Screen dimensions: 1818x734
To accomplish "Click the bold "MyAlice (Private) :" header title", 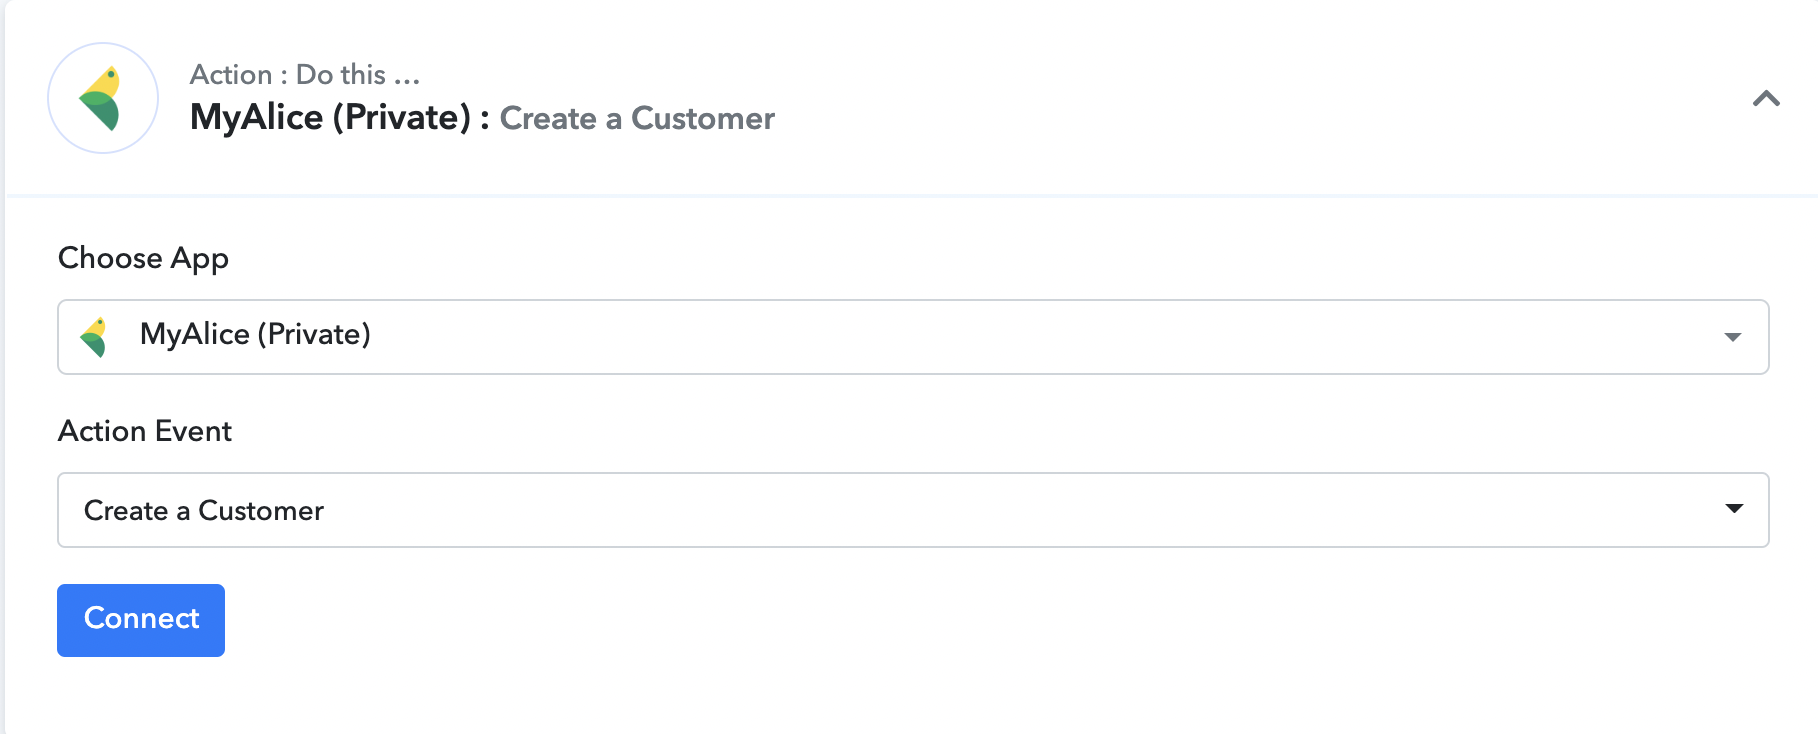I will pyautogui.click(x=339, y=118).
